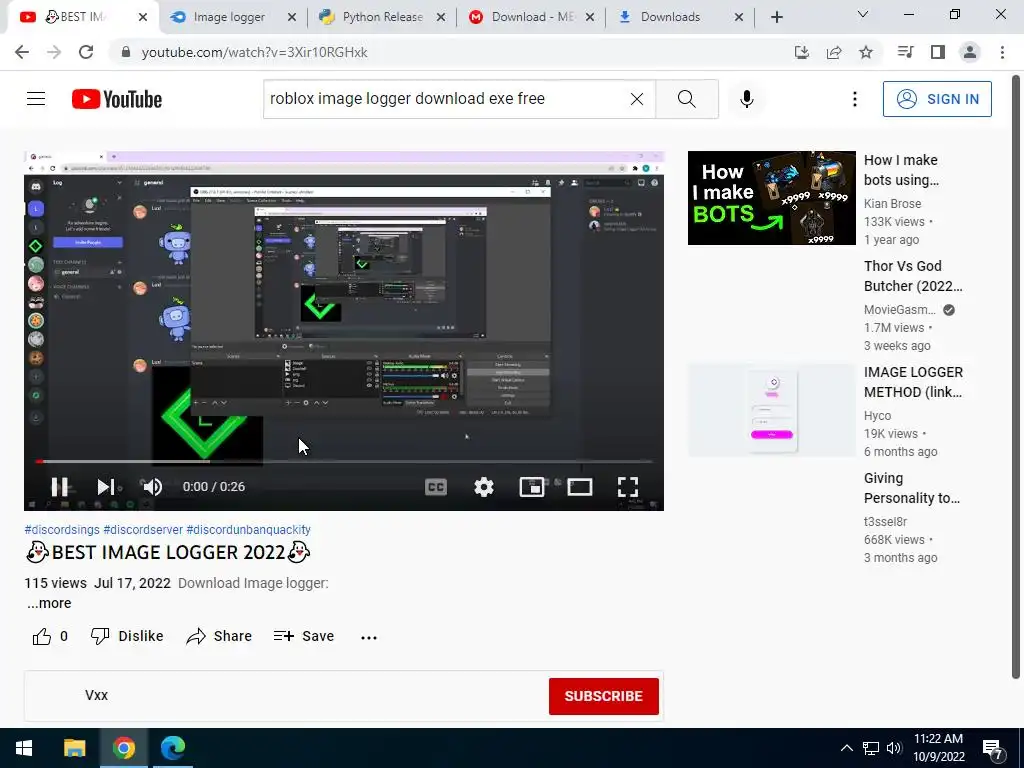Open the video settings gear
This screenshot has height=768, width=1024.
[484, 487]
